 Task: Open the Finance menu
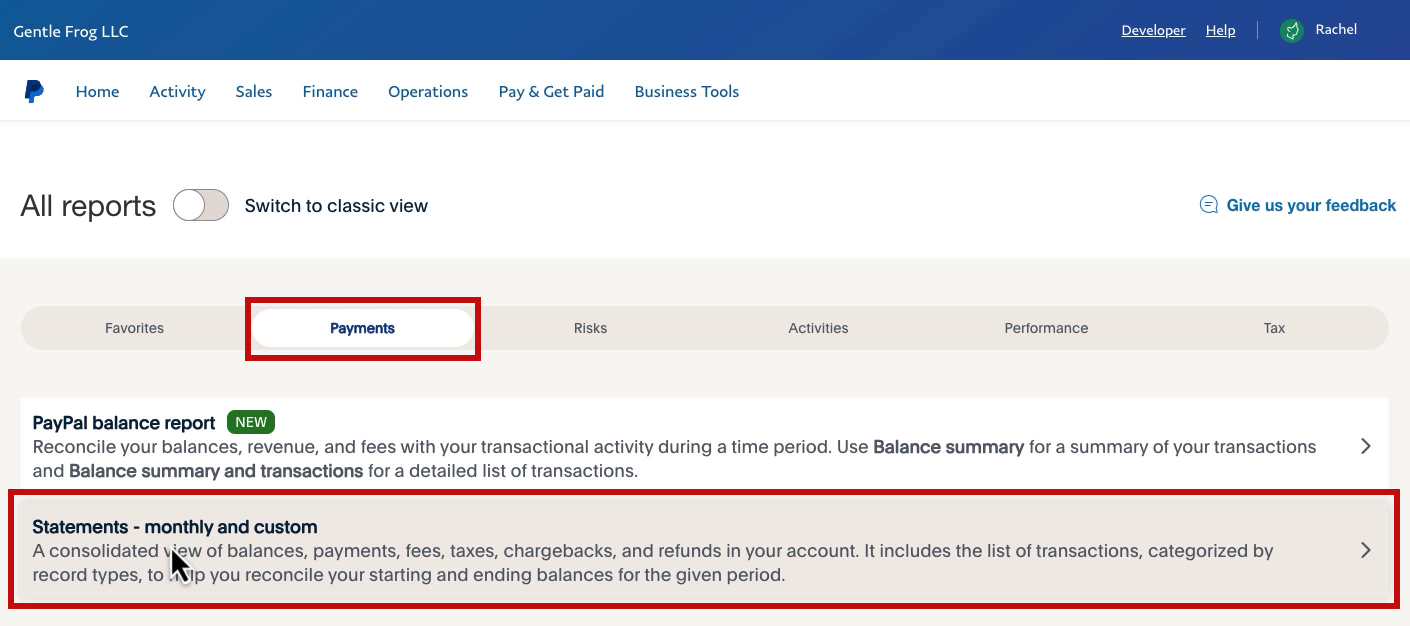[330, 92]
